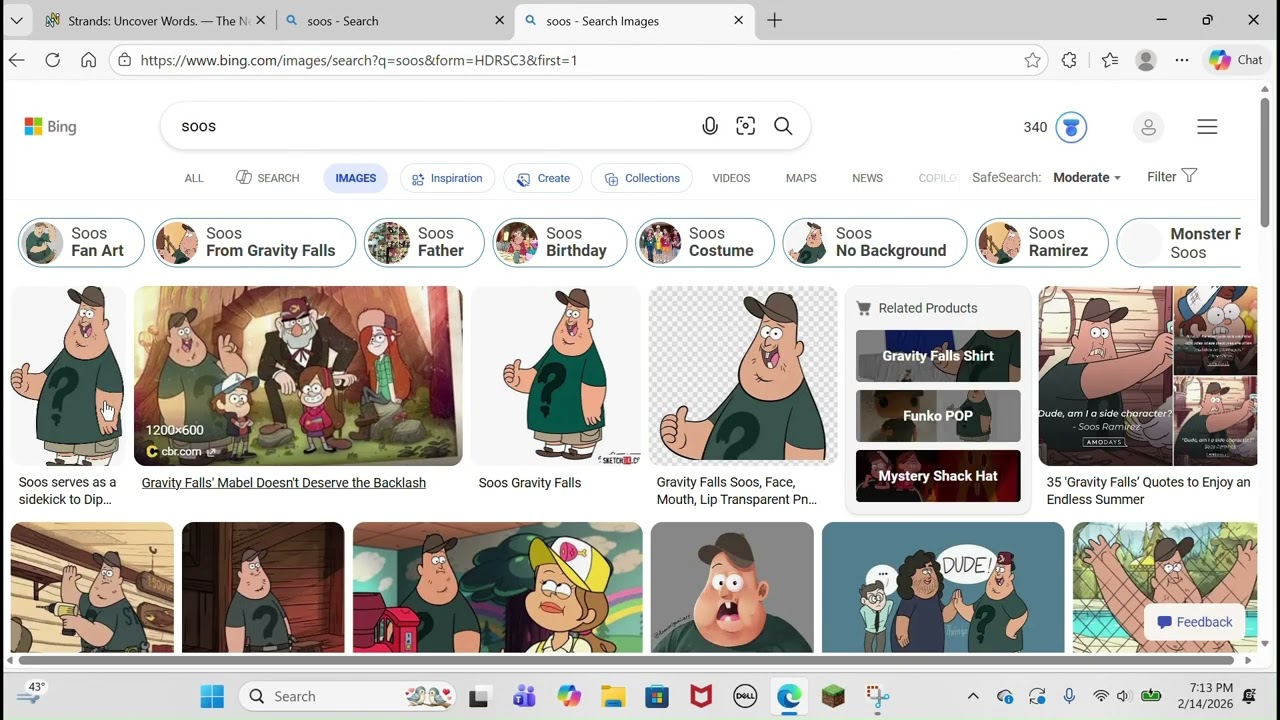Switch to the ALL results tab
This screenshot has width=1280, height=720.
194,178
